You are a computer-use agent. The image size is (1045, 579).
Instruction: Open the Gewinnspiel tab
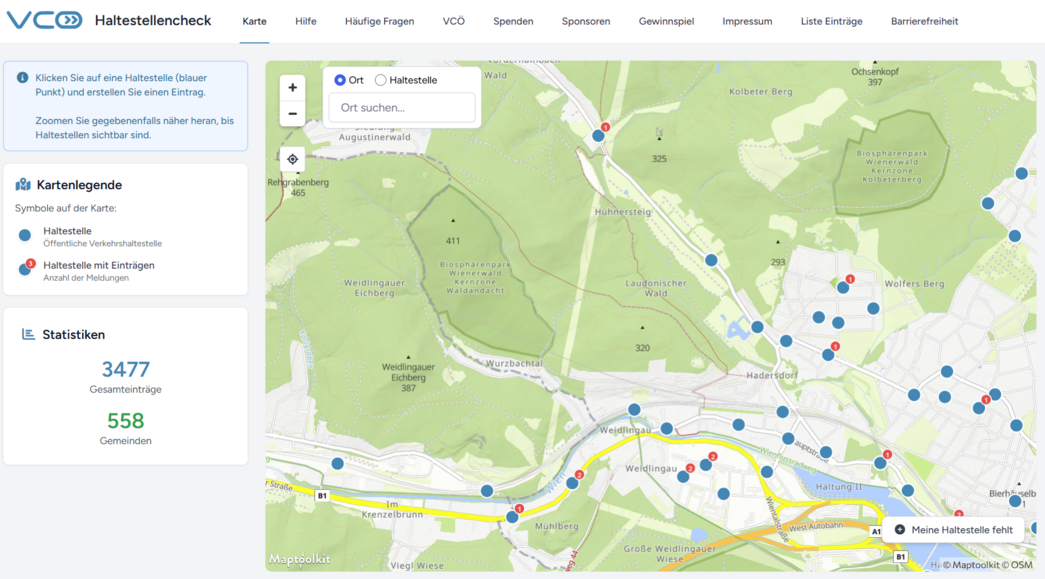[666, 21]
